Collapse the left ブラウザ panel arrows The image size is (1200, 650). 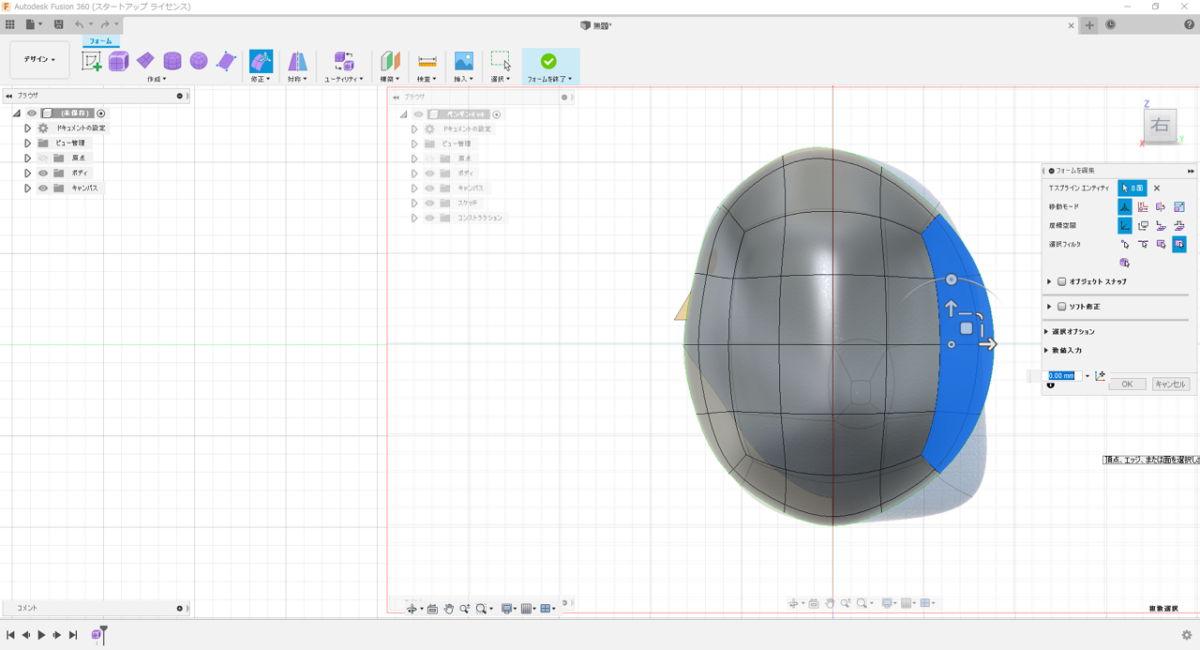[x=9, y=96]
